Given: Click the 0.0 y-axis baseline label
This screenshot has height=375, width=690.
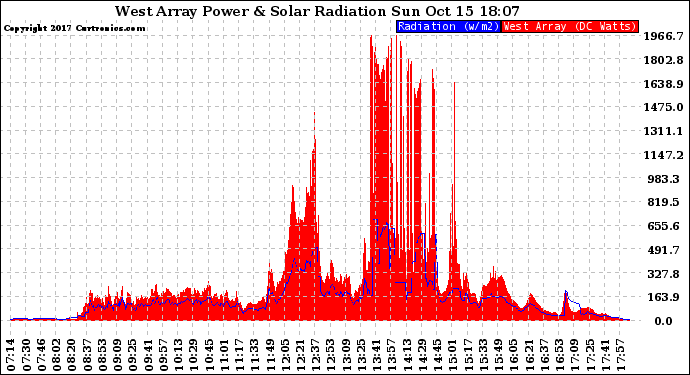Looking at the screenshot, I should click(663, 321).
